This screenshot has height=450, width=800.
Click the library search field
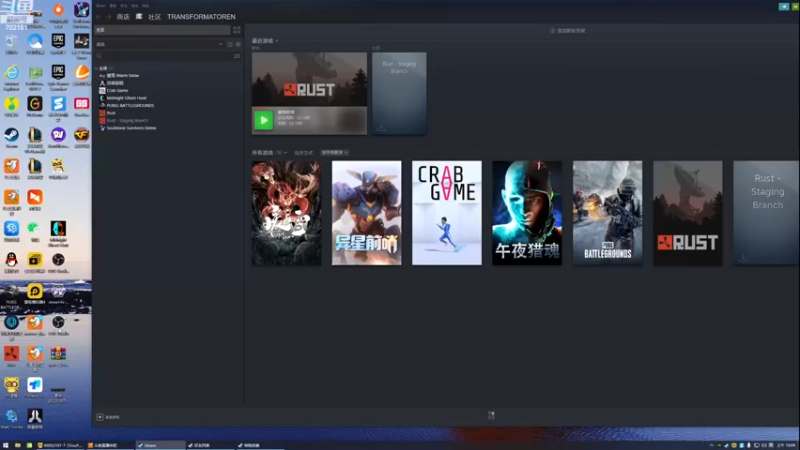tap(164, 56)
